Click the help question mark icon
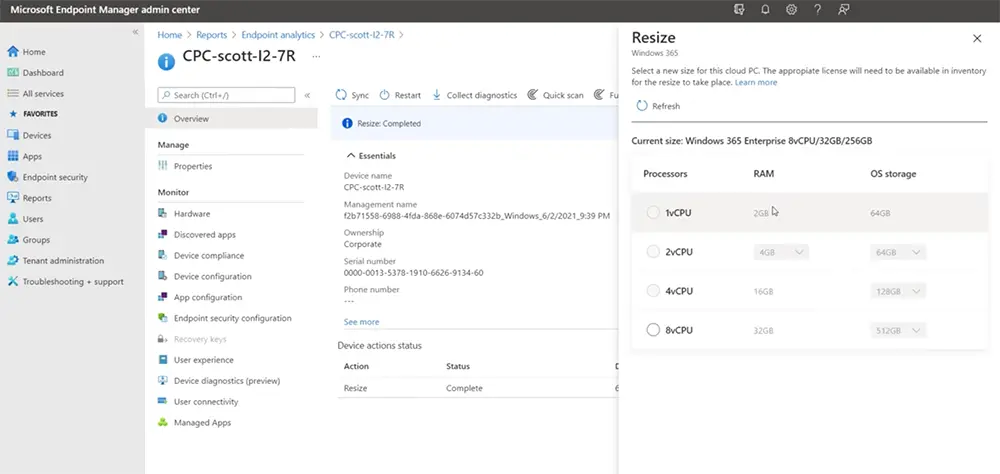Screen dimensions: 1000x474 (x=818, y=10)
